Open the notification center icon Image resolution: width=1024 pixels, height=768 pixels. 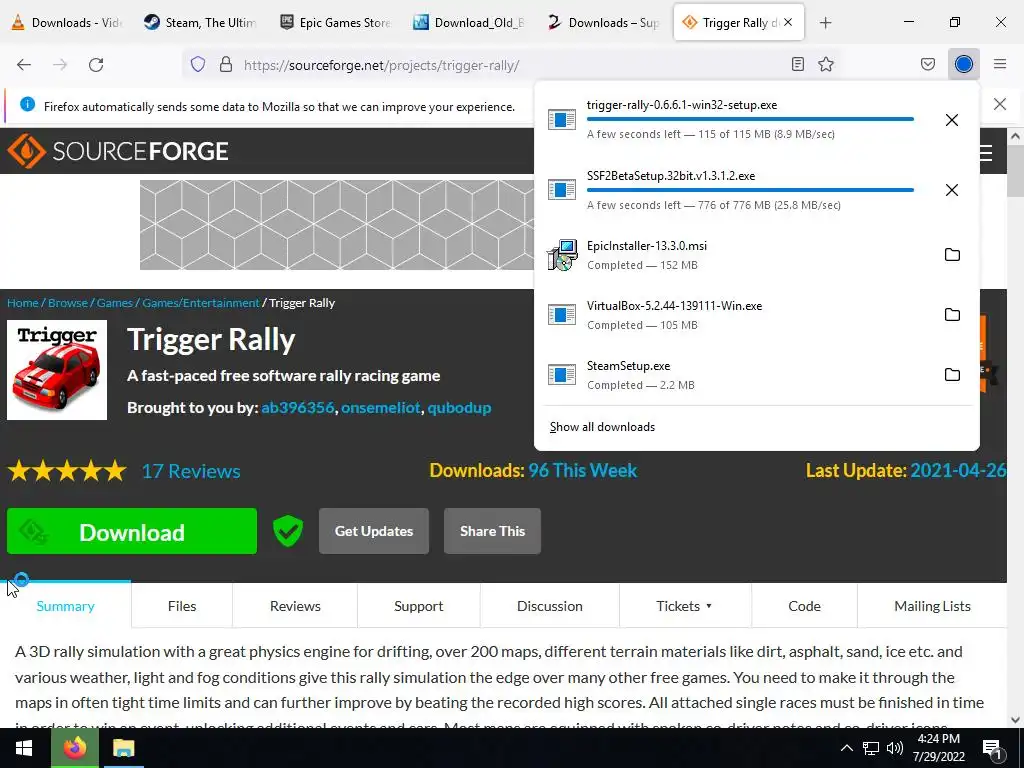click(x=993, y=748)
